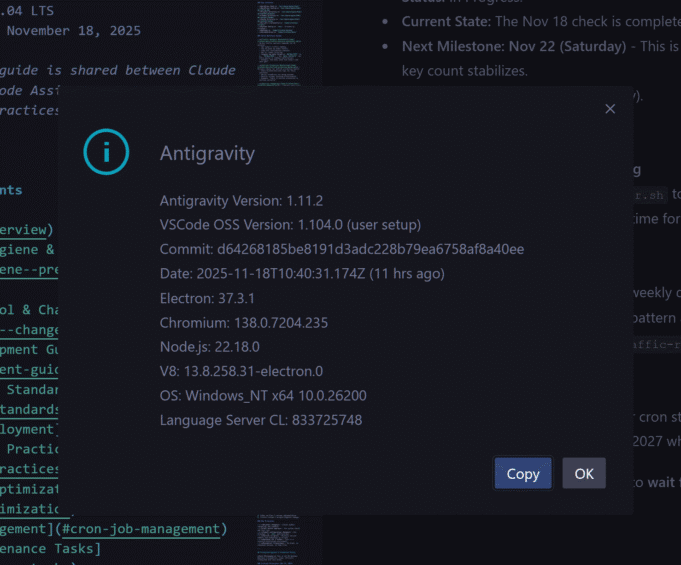Select the 'Chromium: 138.0.7204.235' line
The width and height of the screenshot is (681, 565).
coord(244,323)
